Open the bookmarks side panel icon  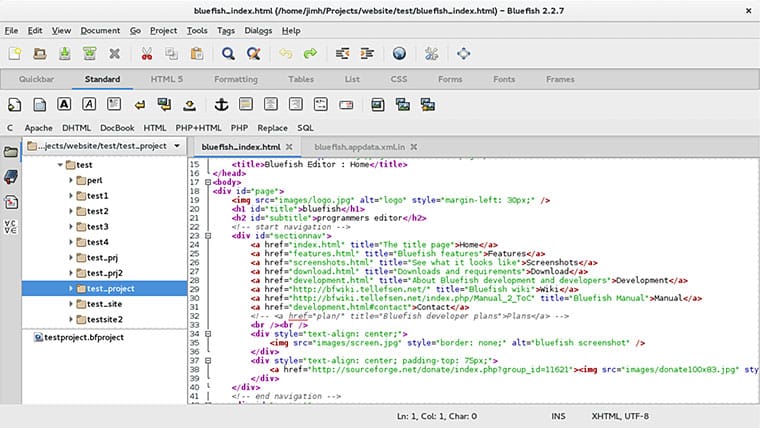coord(11,176)
